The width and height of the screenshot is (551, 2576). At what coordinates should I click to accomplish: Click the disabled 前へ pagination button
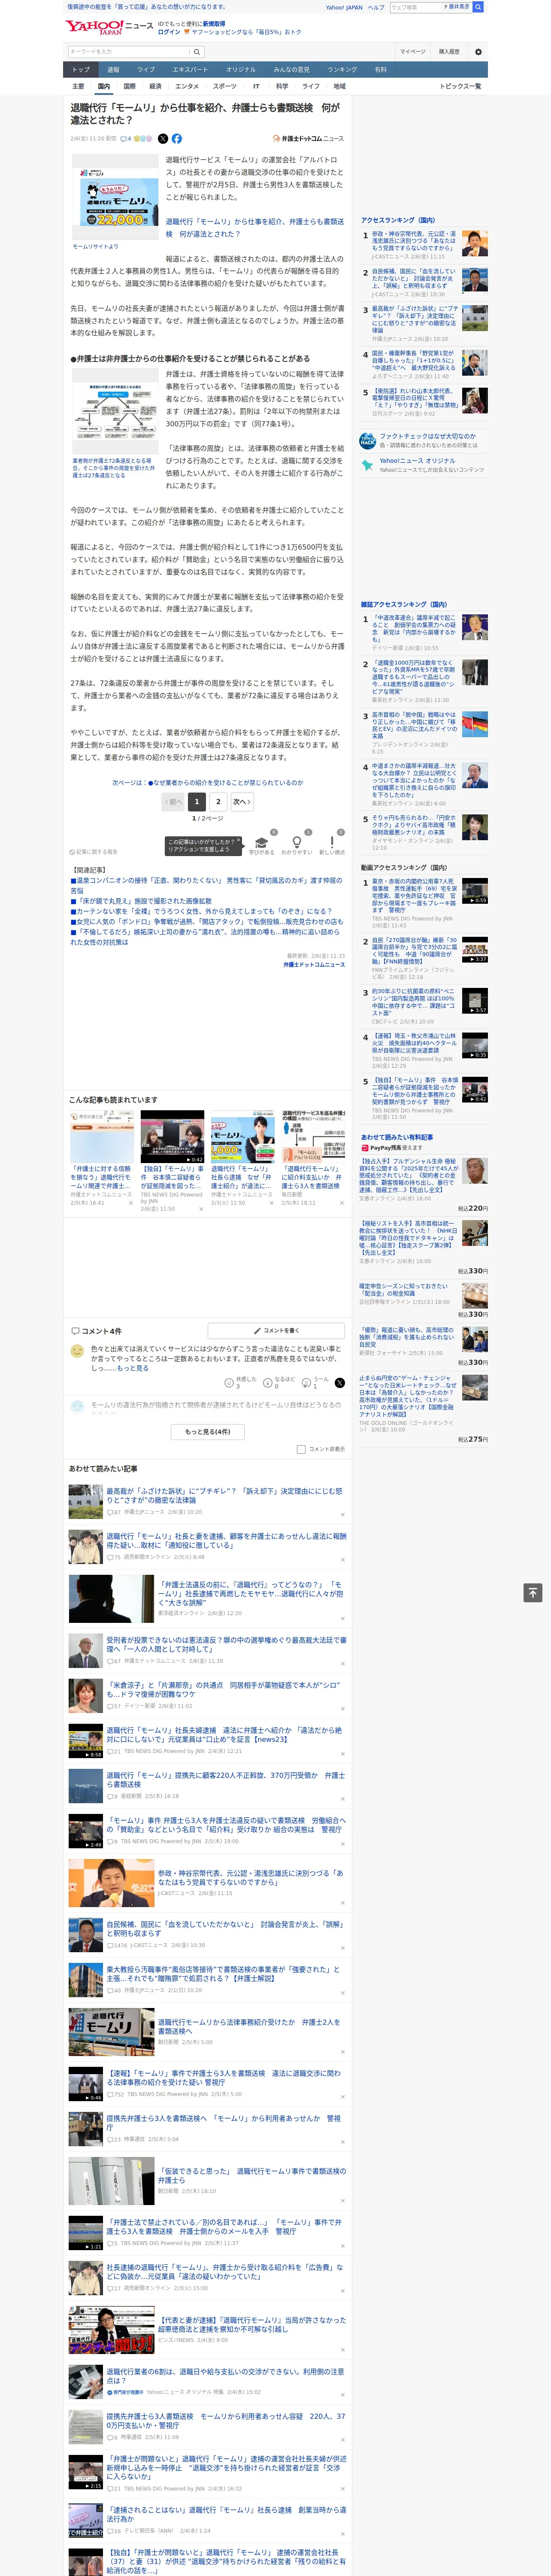(x=173, y=801)
